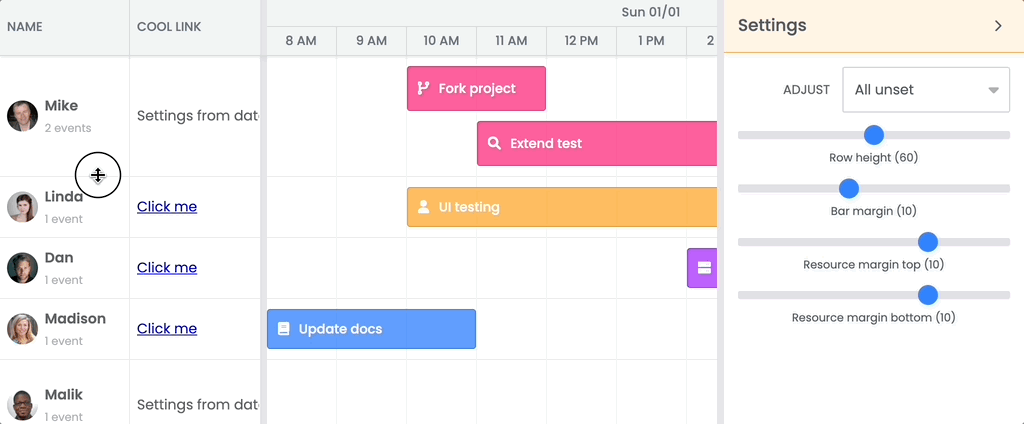The width and height of the screenshot is (1024, 424).
Task: Click the Click me link in Linda's row
Action: [x=167, y=207]
